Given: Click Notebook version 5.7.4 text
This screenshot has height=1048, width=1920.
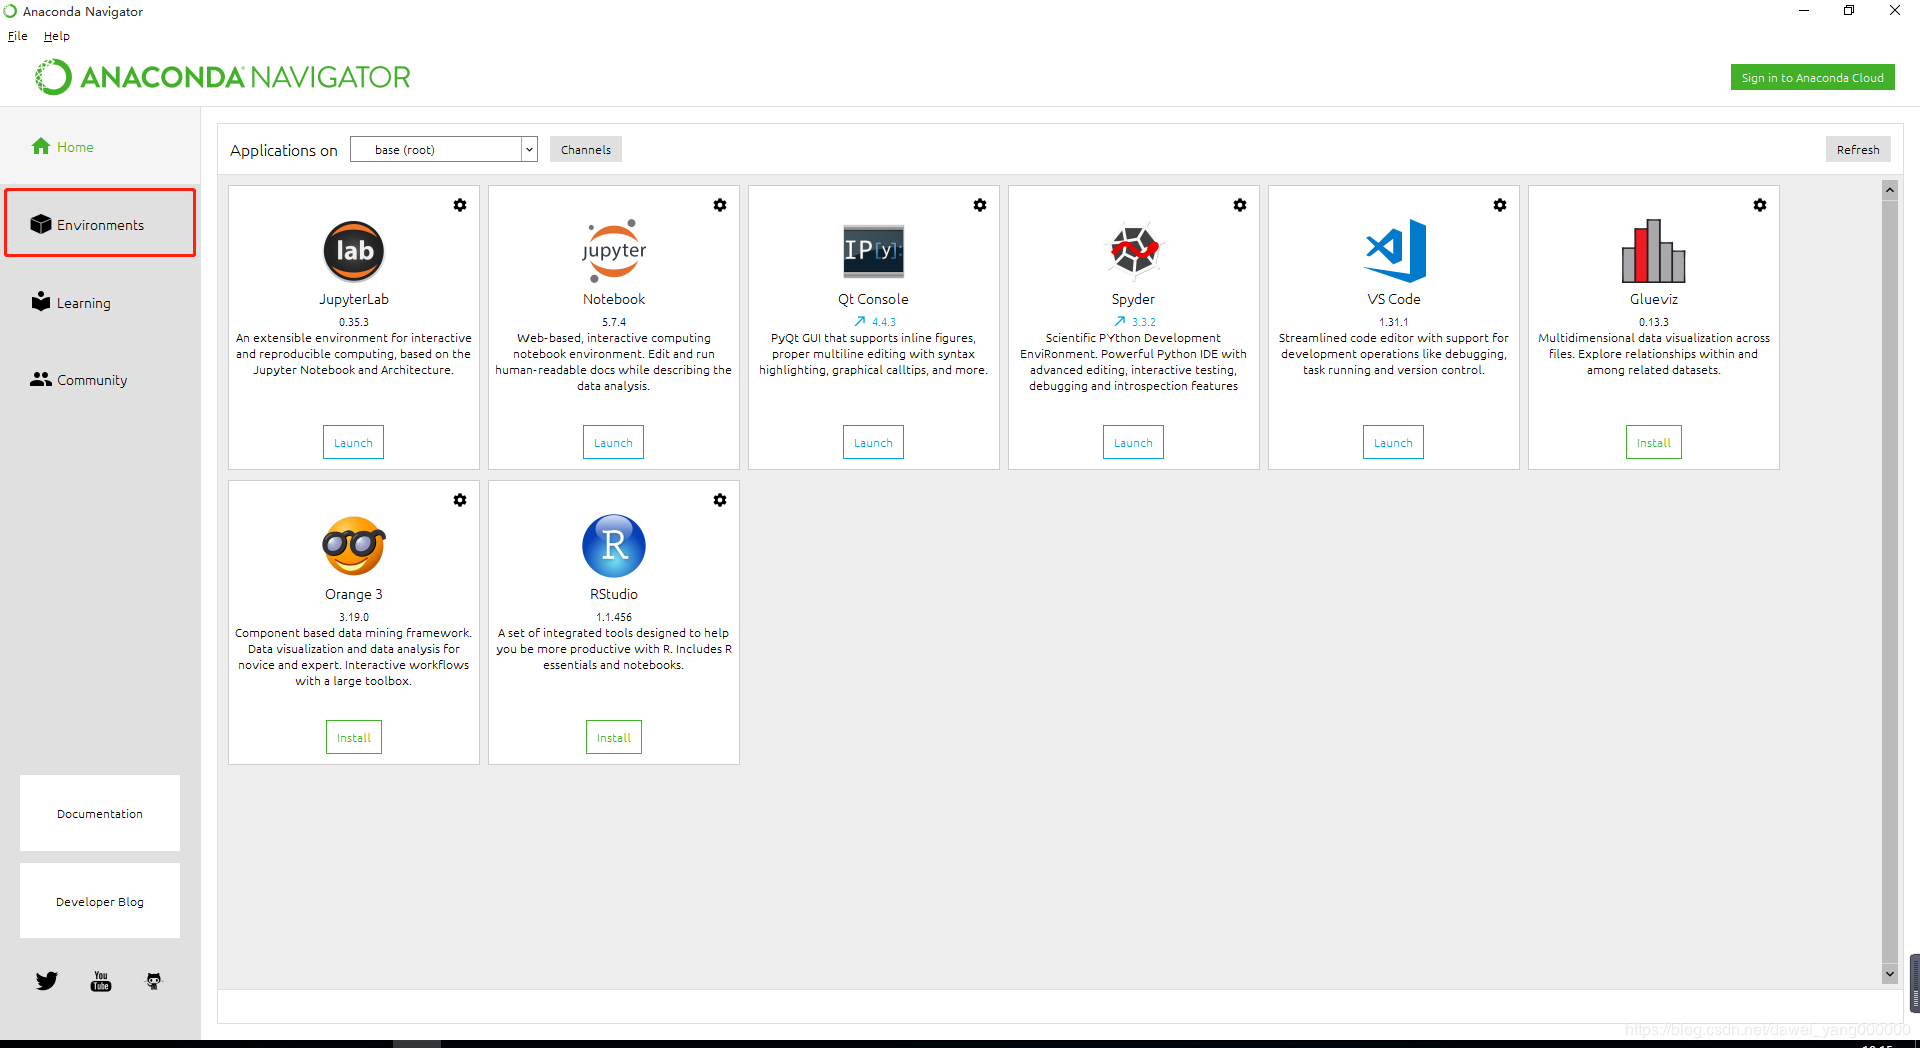Looking at the screenshot, I should pos(614,322).
